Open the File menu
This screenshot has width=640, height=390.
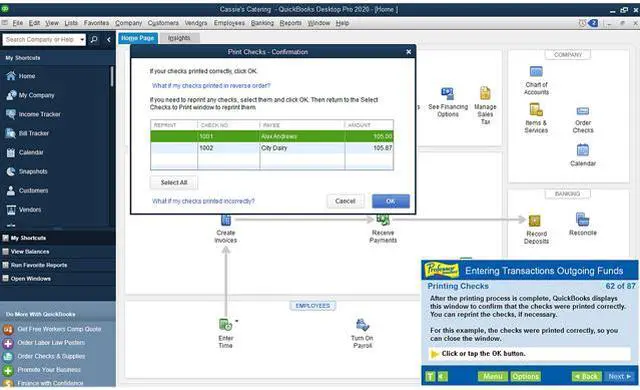18,23
